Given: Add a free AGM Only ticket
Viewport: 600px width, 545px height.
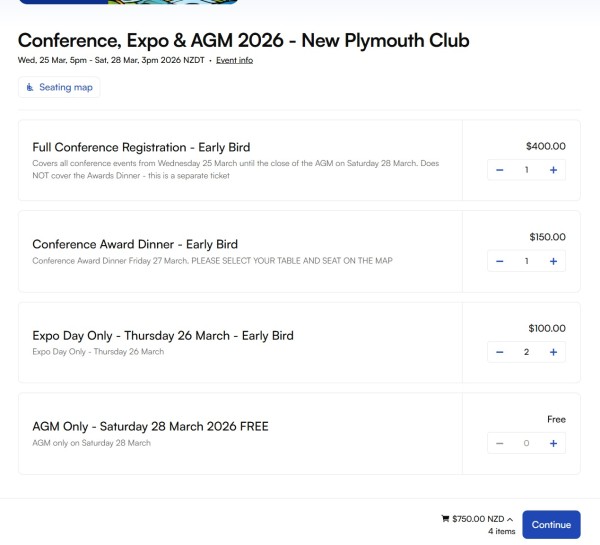Looking at the screenshot, I should [553, 443].
